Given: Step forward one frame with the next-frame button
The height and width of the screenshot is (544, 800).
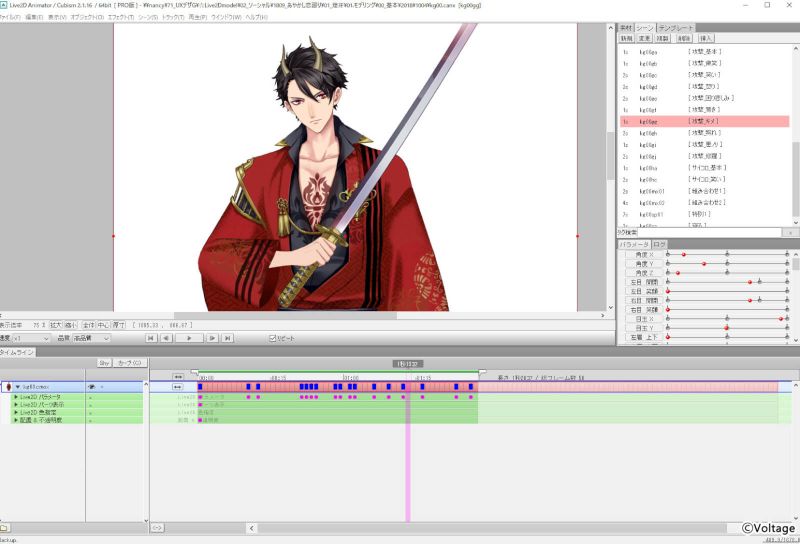Looking at the screenshot, I should pos(212,338).
